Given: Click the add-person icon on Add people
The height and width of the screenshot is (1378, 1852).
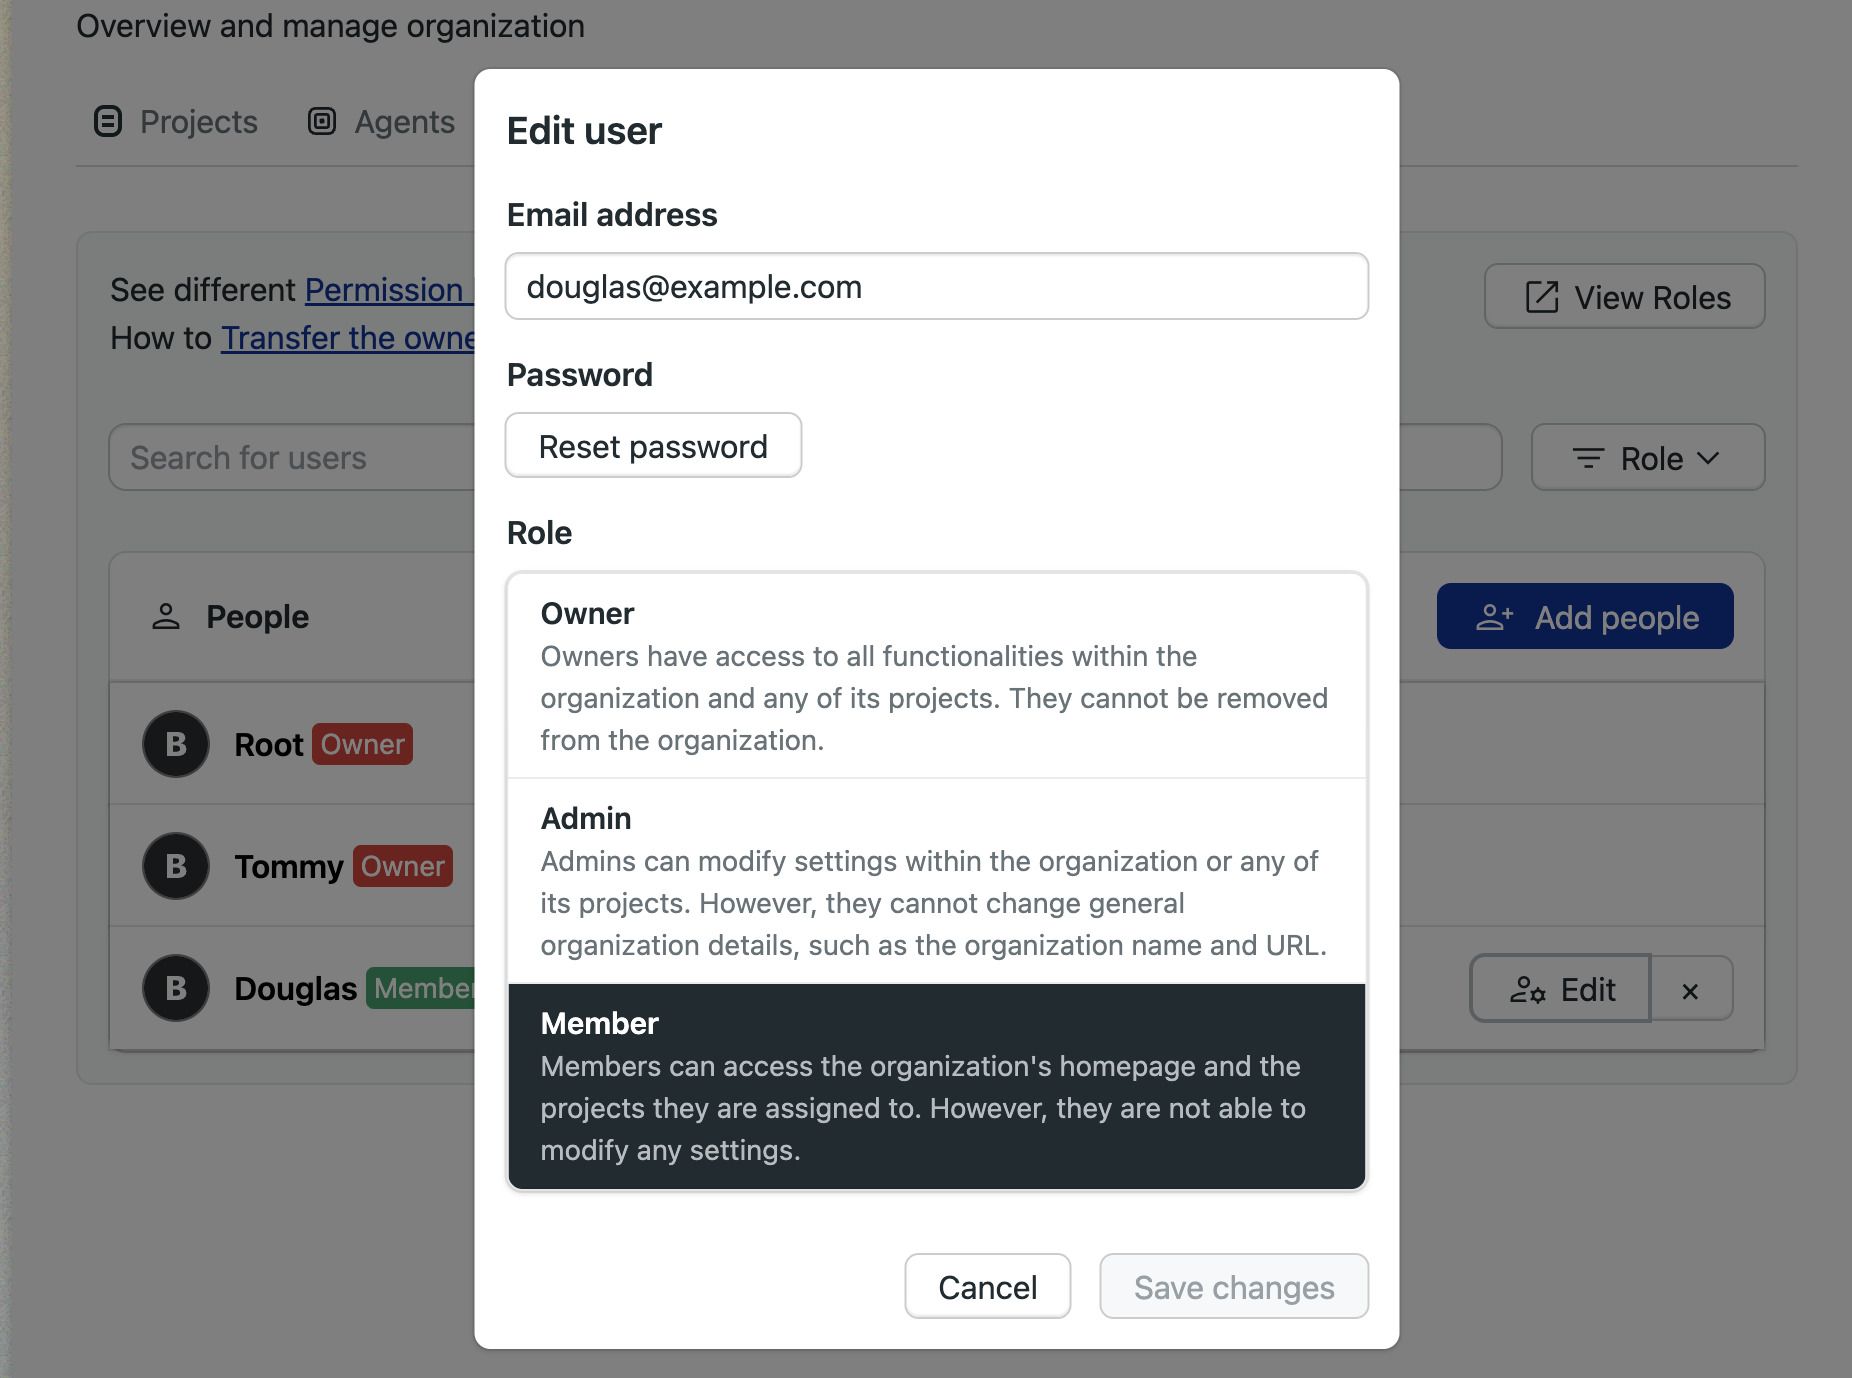Looking at the screenshot, I should (1494, 617).
